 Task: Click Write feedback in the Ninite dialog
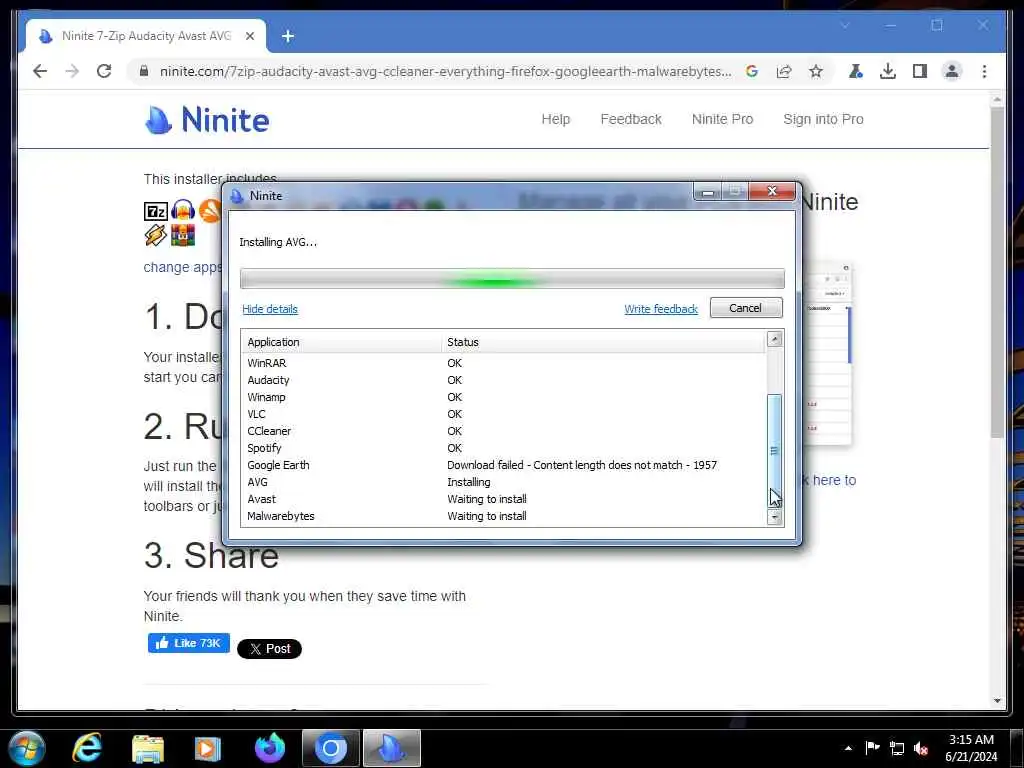coord(661,309)
